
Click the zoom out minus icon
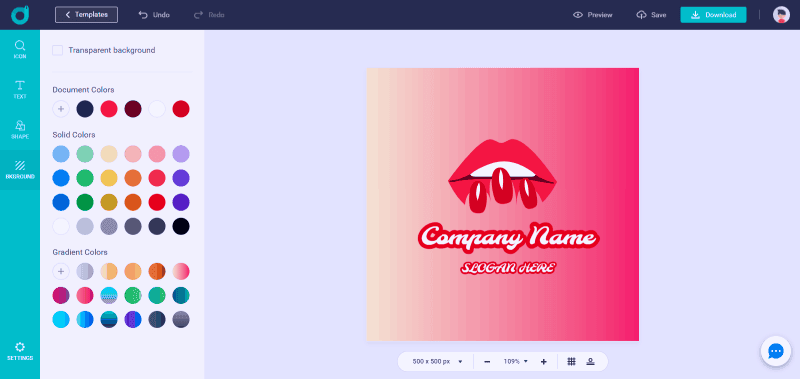[487, 362]
